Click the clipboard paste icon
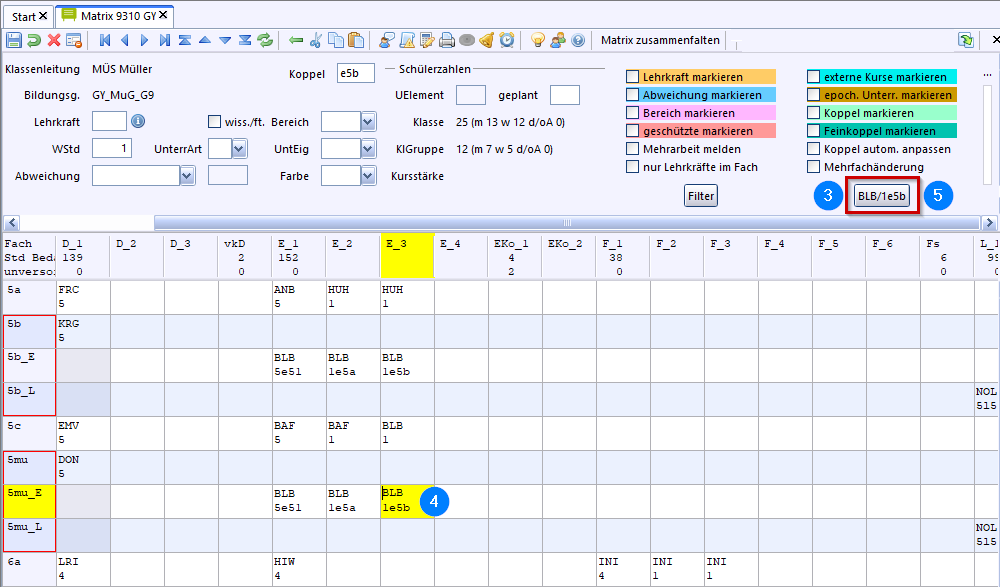 pos(356,40)
